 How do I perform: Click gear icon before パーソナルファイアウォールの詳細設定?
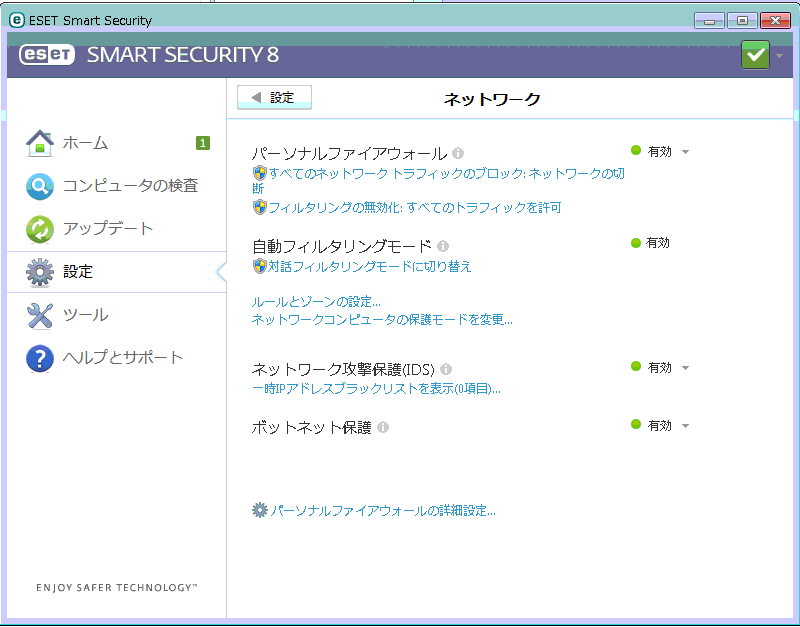tap(260, 510)
